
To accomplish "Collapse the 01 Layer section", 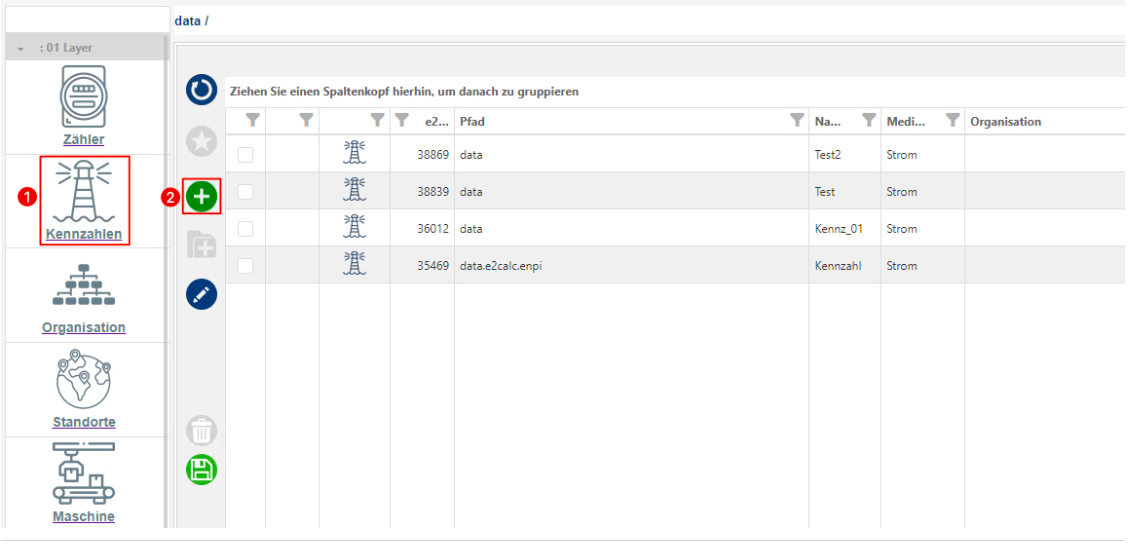I will [20, 49].
